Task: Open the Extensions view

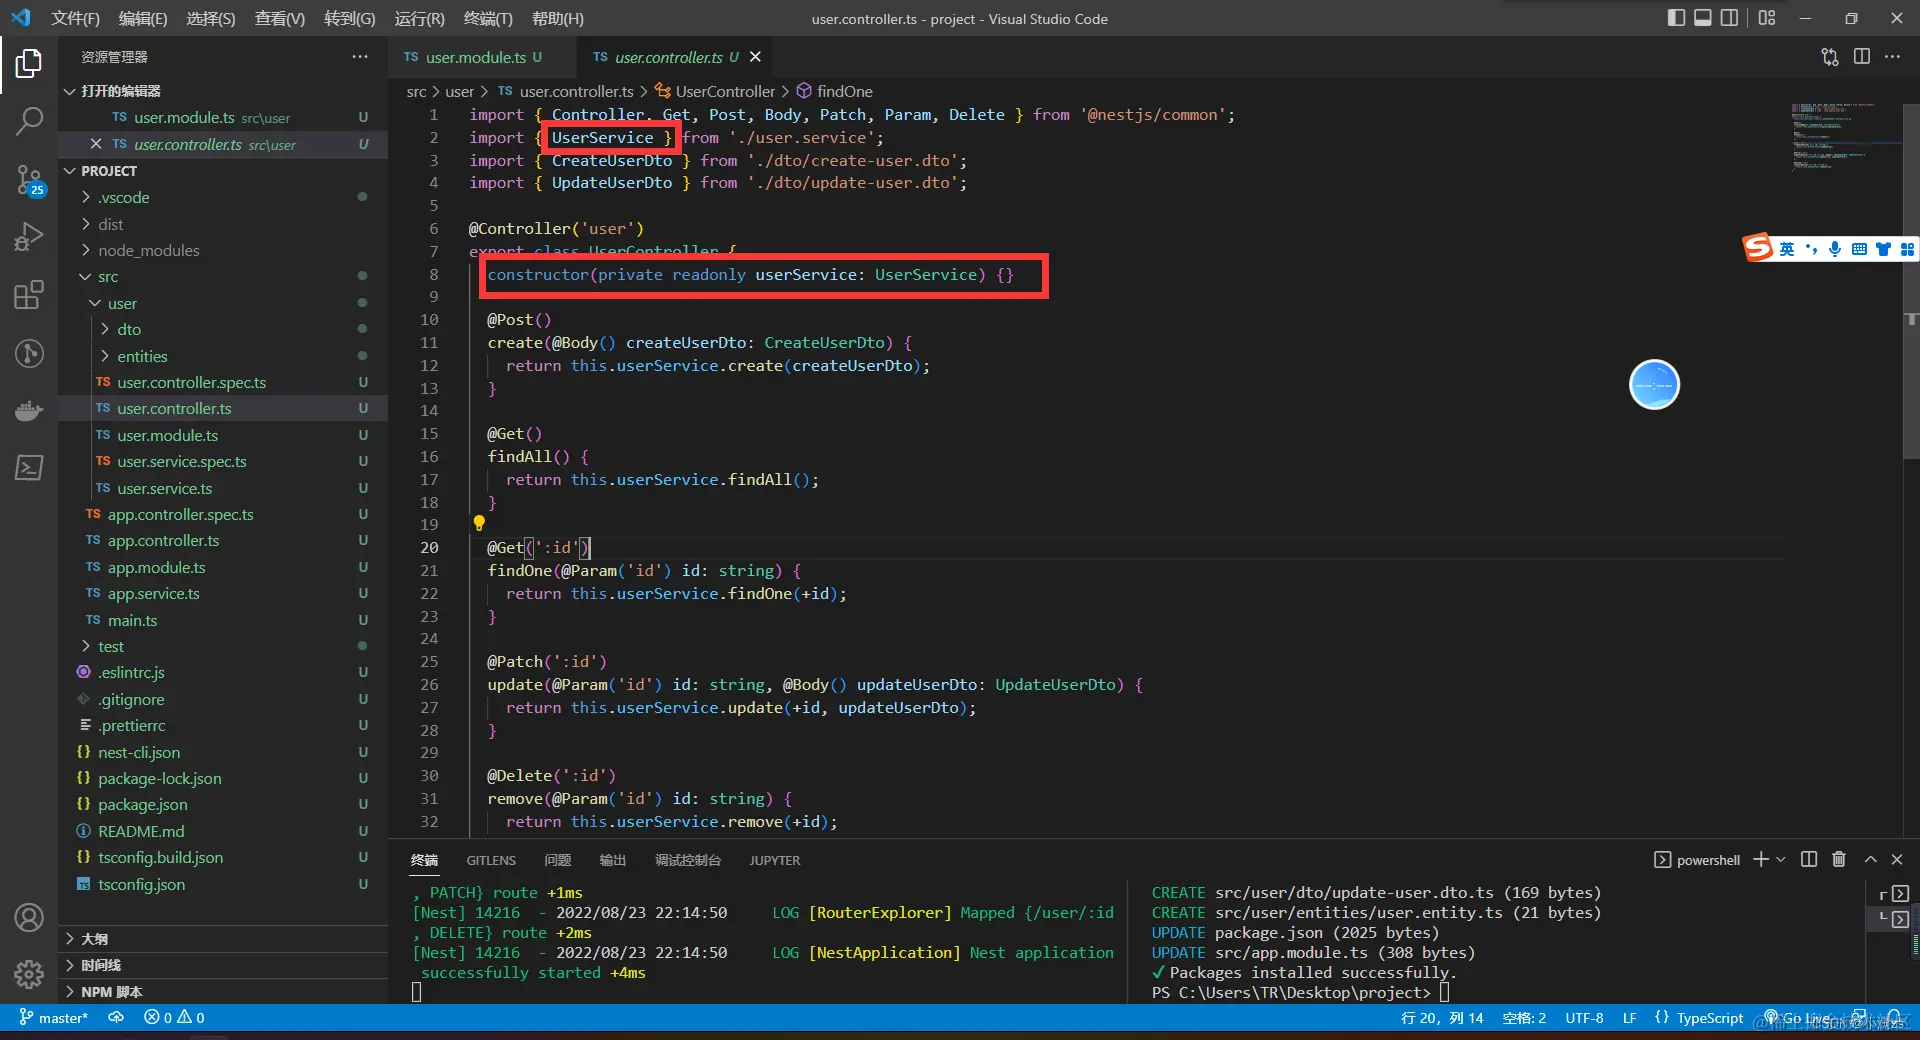Action: [x=29, y=295]
